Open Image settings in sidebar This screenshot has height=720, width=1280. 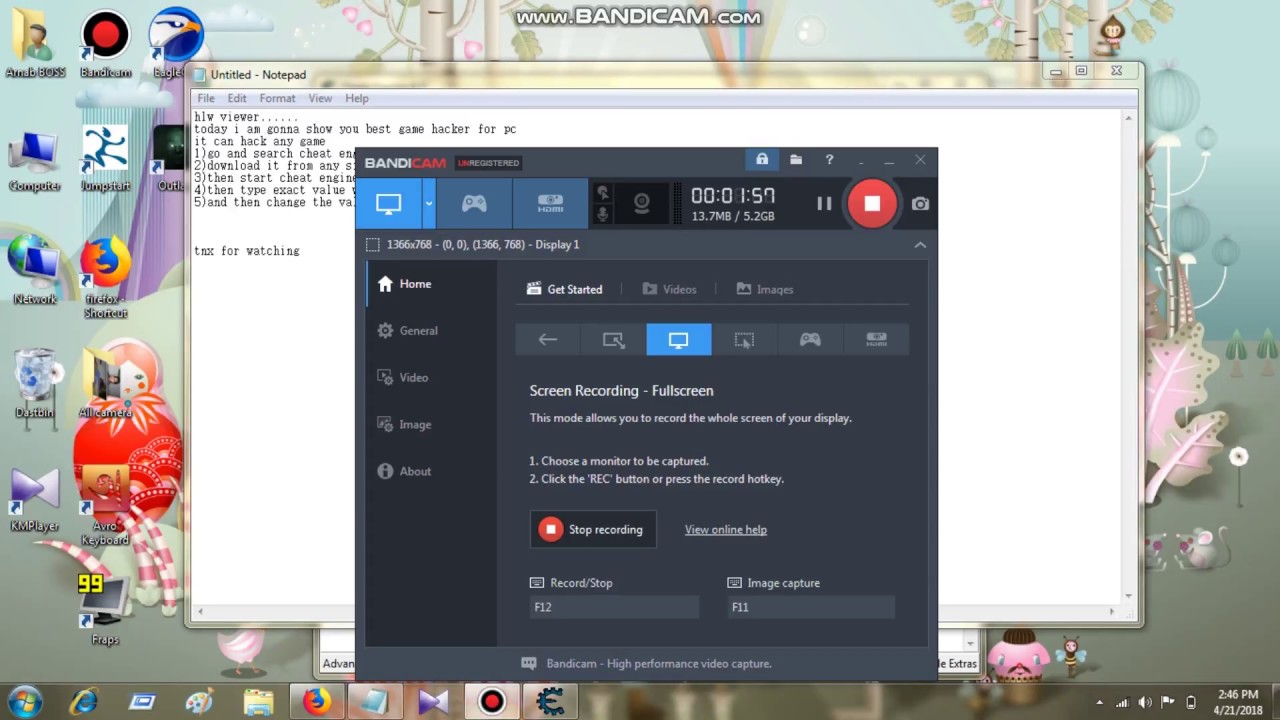[x=430, y=425]
